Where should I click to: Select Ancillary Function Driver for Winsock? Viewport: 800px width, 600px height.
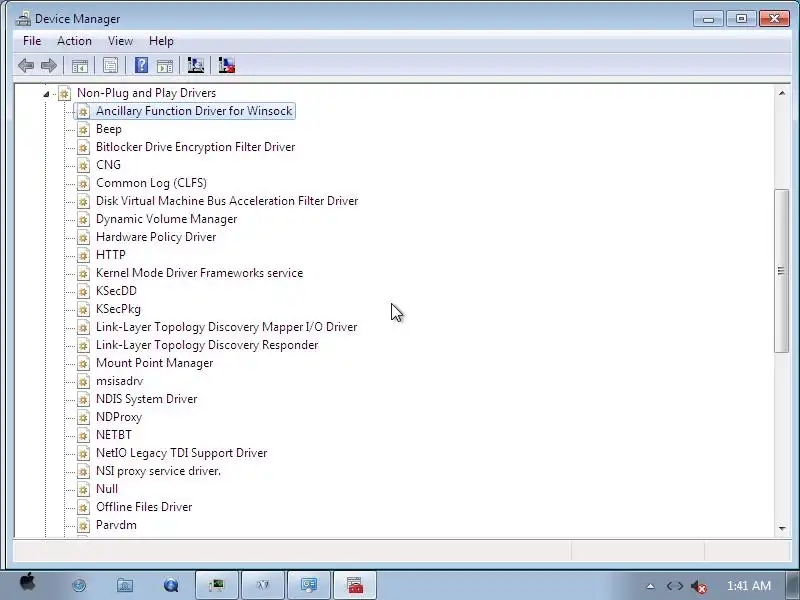(194, 111)
